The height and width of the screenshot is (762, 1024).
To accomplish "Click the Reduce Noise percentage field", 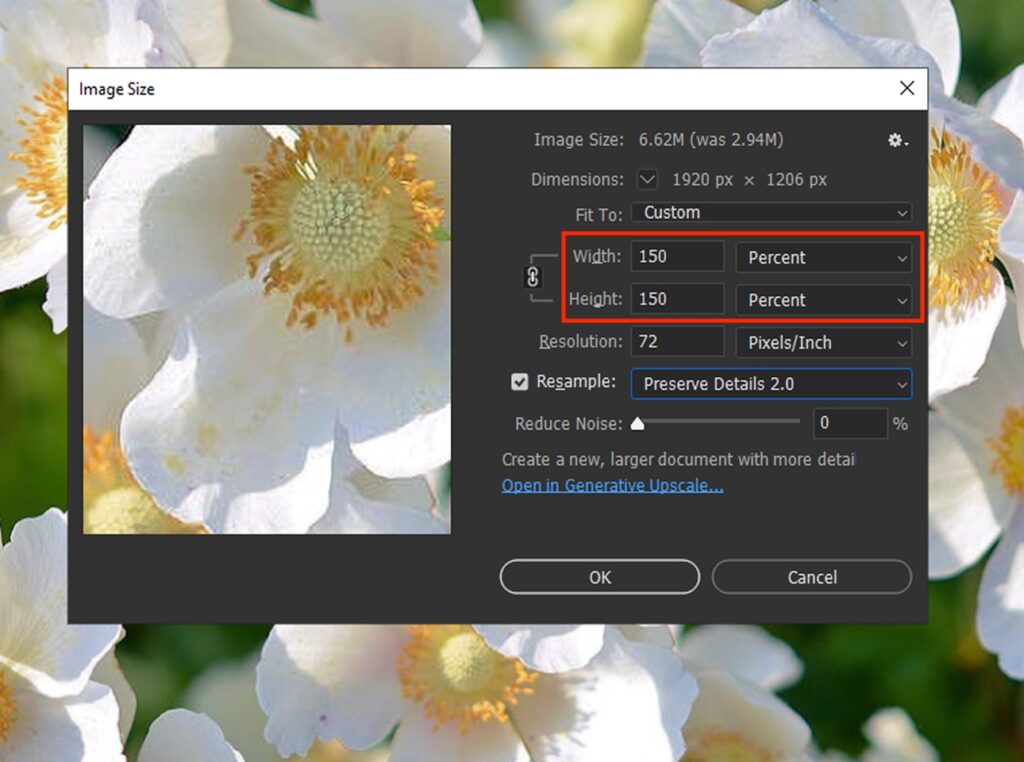I will click(x=851, y=424).
